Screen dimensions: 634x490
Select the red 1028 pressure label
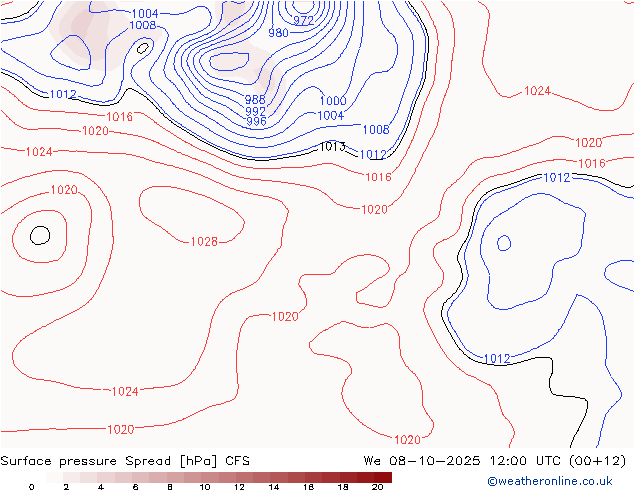point(204,242)
